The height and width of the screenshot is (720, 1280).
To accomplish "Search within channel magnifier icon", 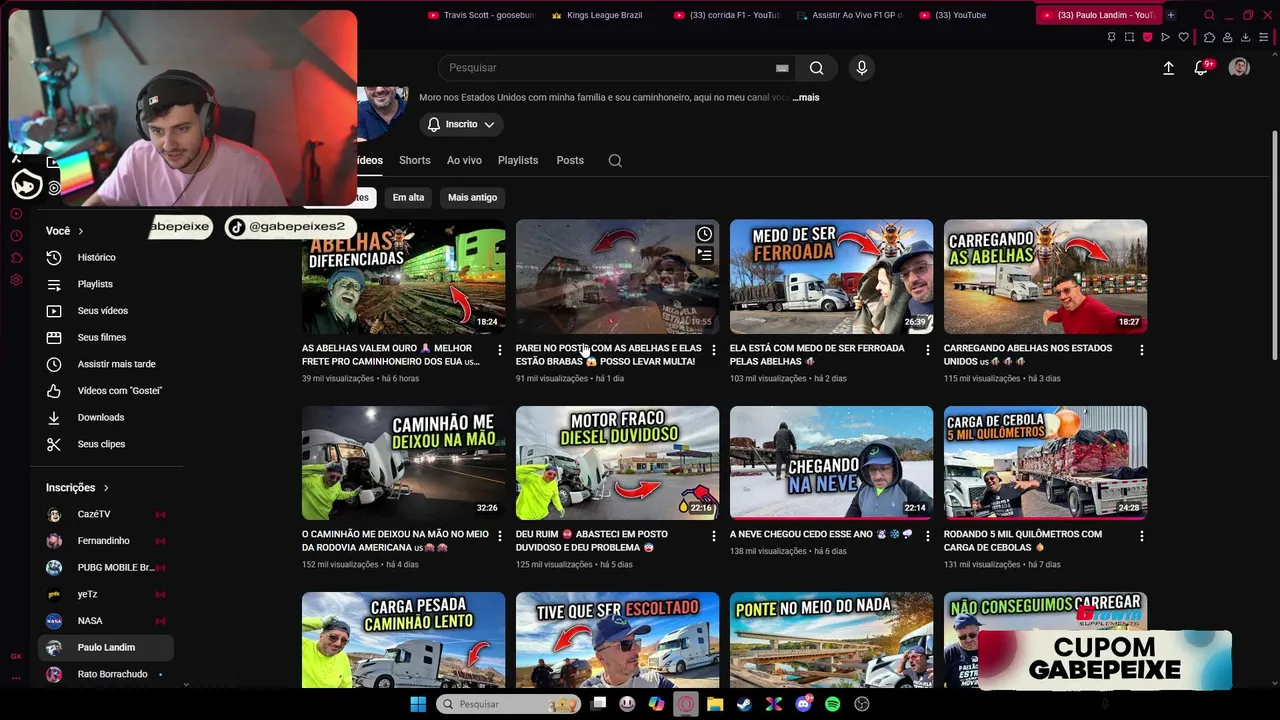I will pyautogui.click(x=615, y=160).
